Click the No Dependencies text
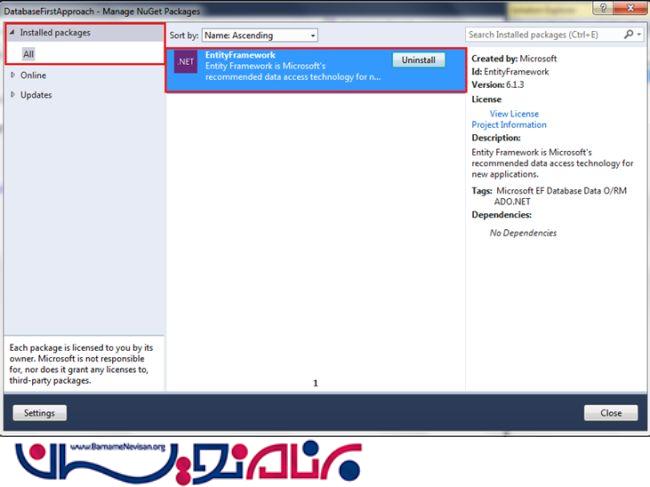650x487 pixels. point(523,233)
